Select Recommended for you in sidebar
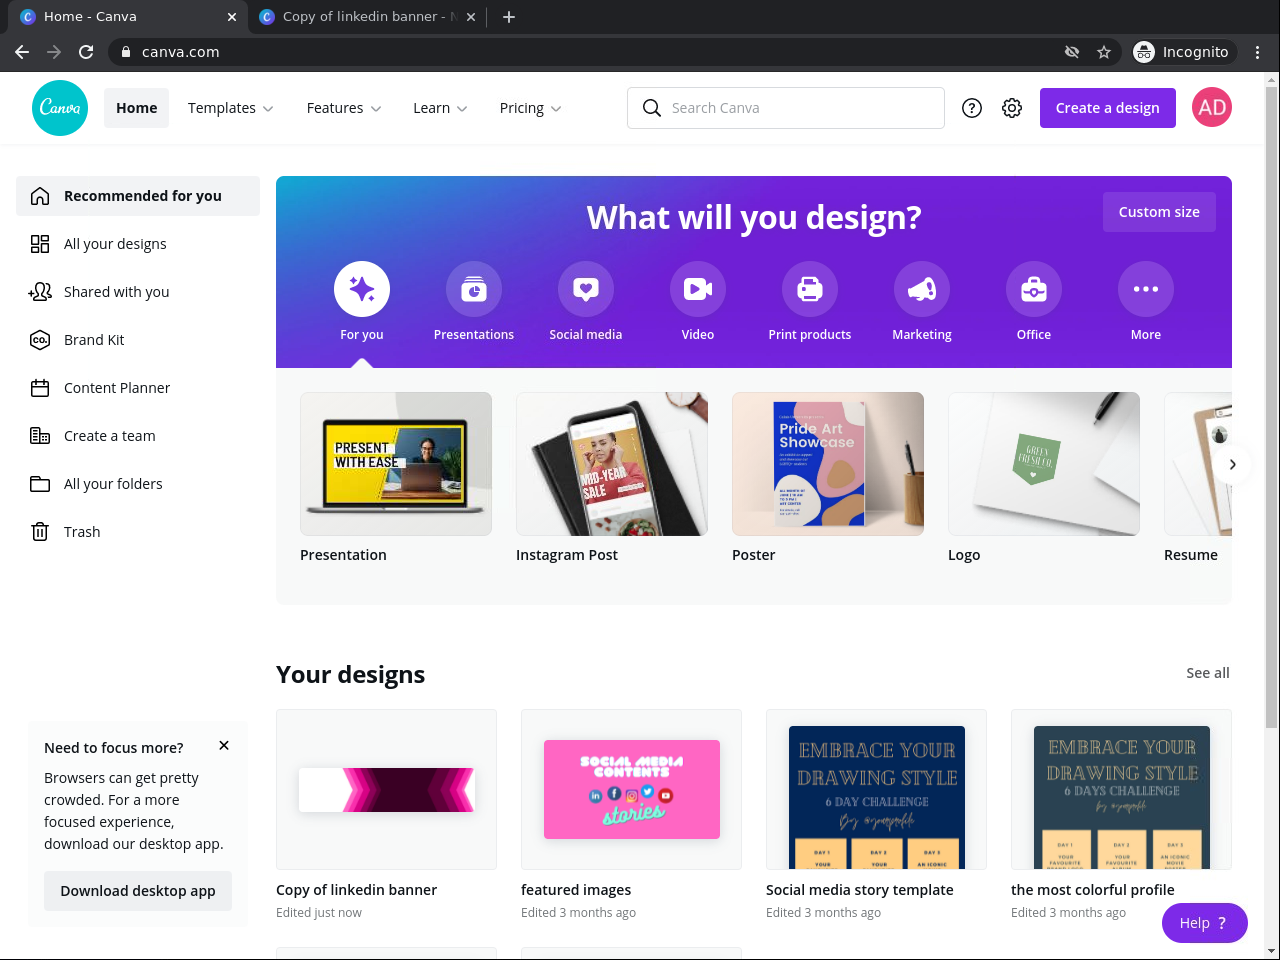Viewport: 1280px width, 960px height. (138, 196)
